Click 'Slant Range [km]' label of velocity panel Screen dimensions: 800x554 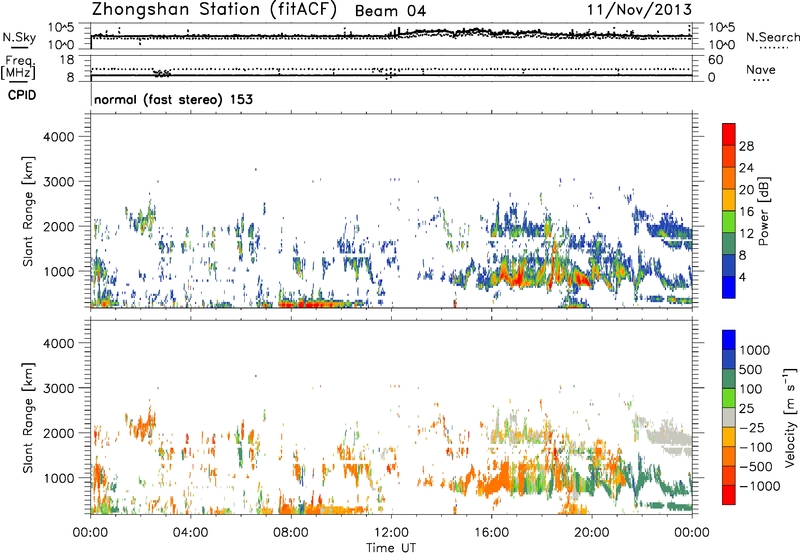pyautogui.click(x=29, y=417)
